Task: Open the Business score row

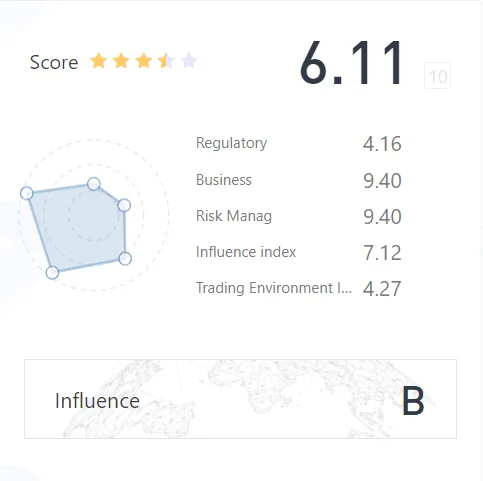Action: [299, 180]
